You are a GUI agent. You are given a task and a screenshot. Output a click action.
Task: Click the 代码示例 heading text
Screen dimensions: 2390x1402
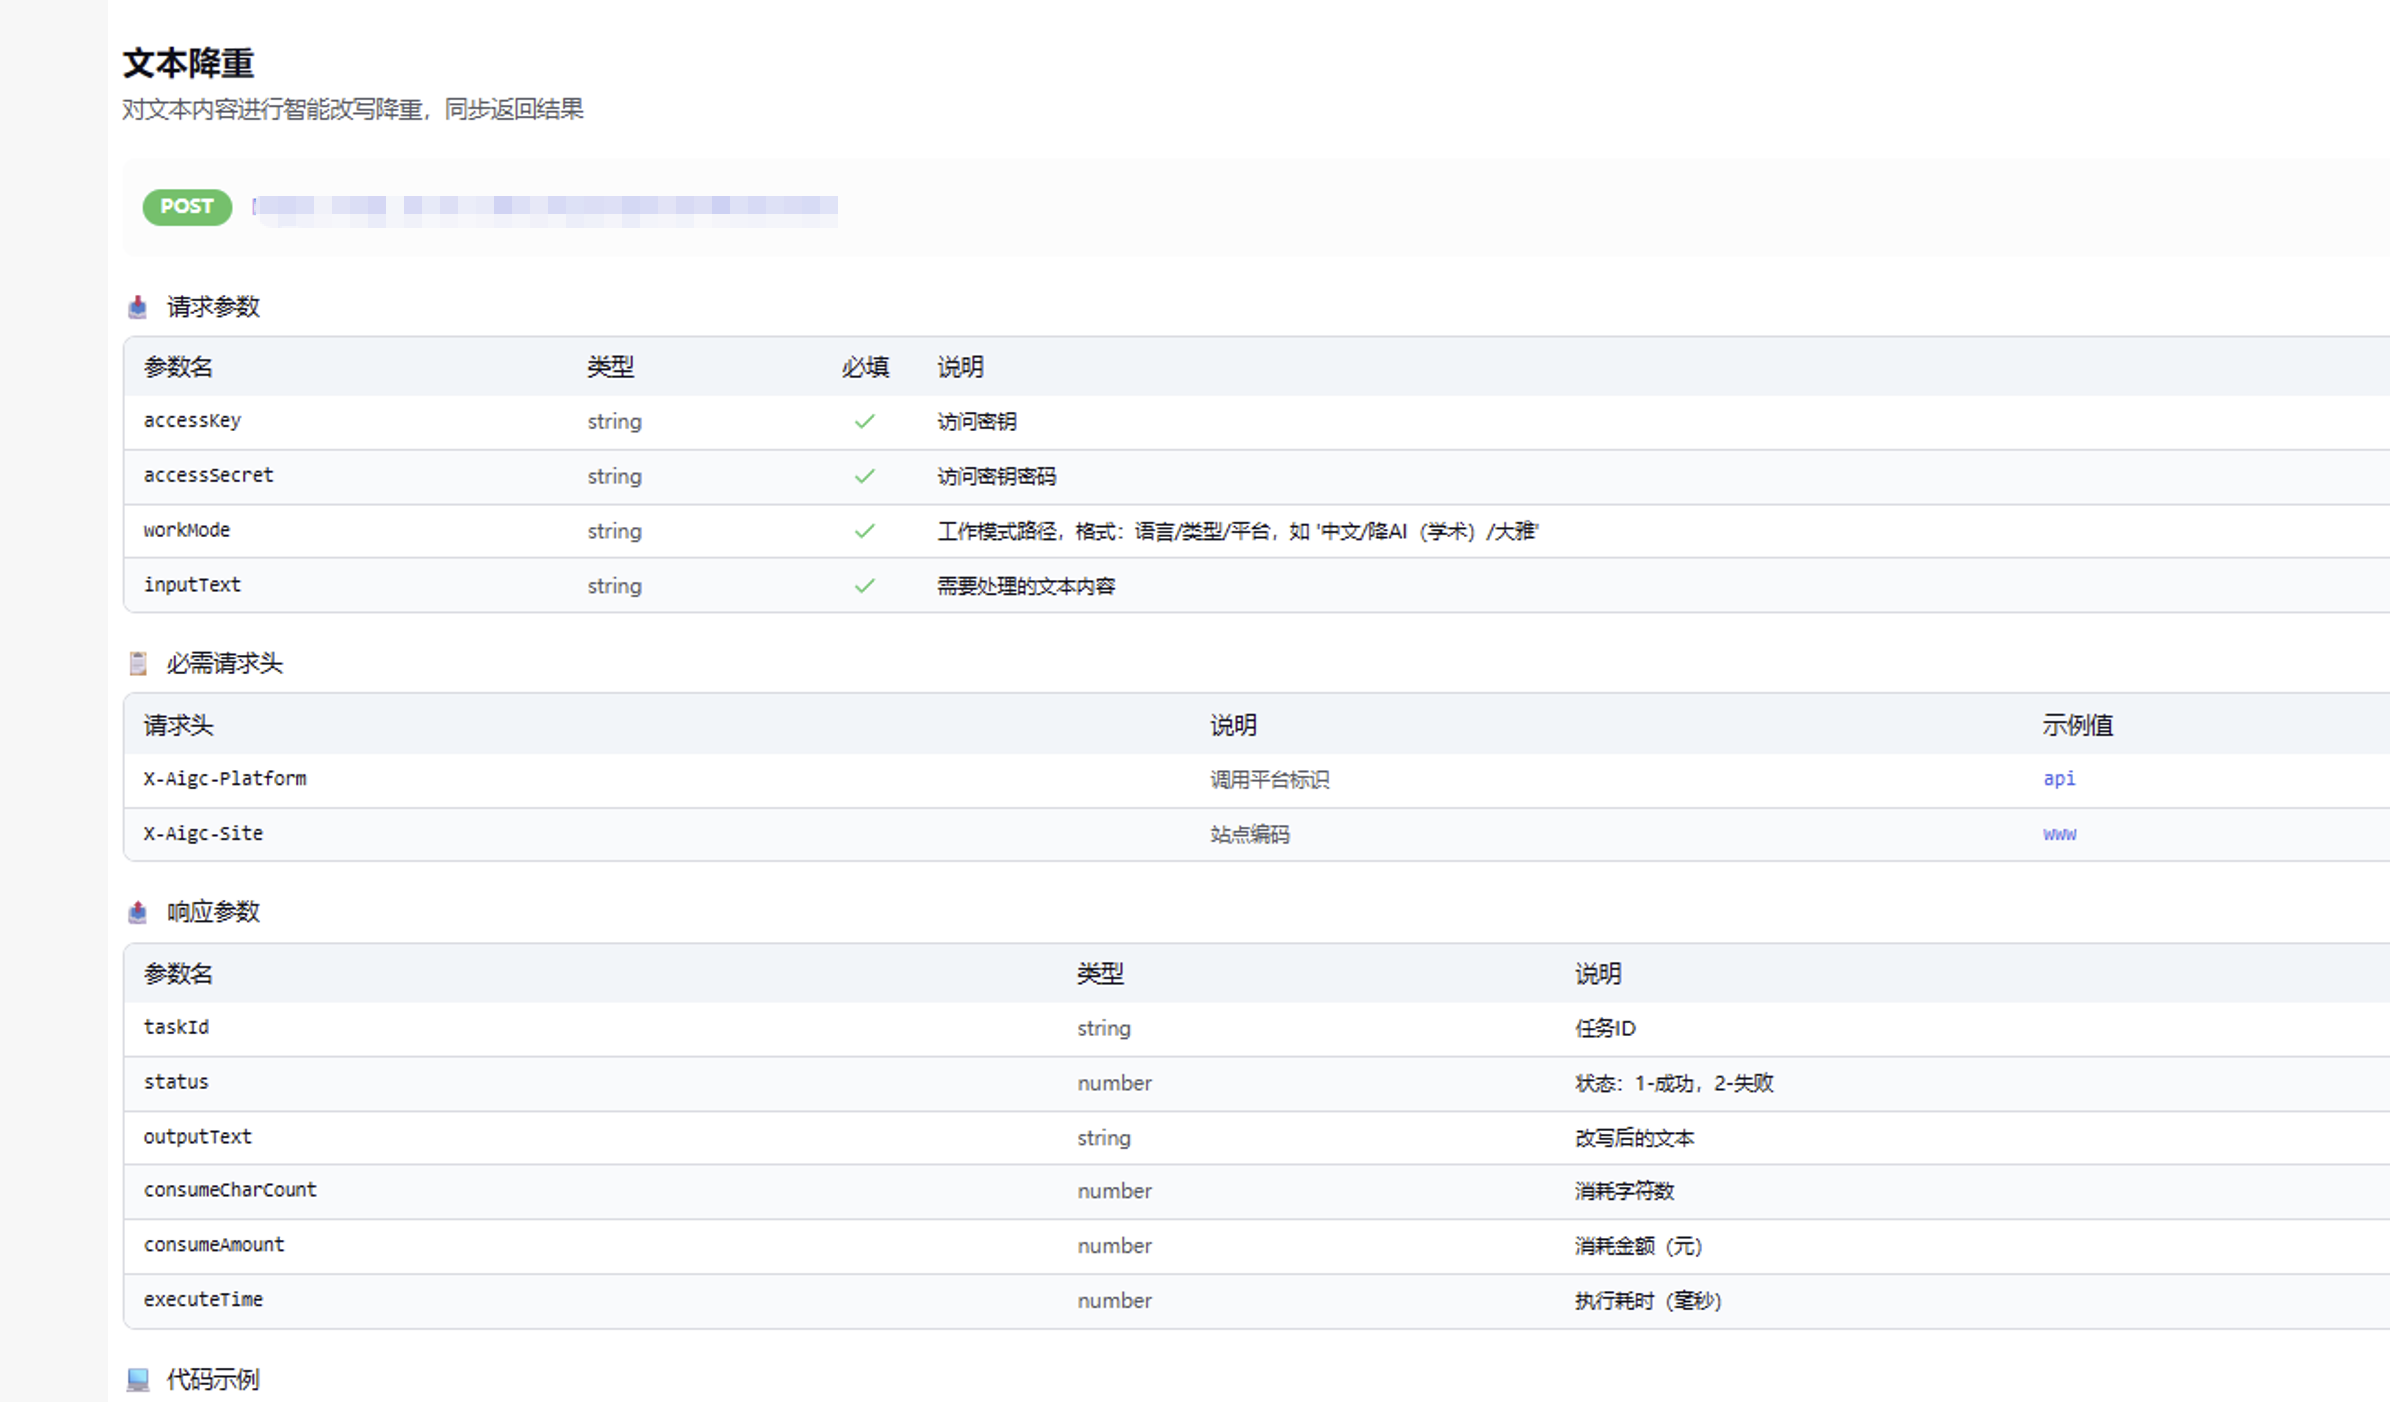coord(213,1380)
